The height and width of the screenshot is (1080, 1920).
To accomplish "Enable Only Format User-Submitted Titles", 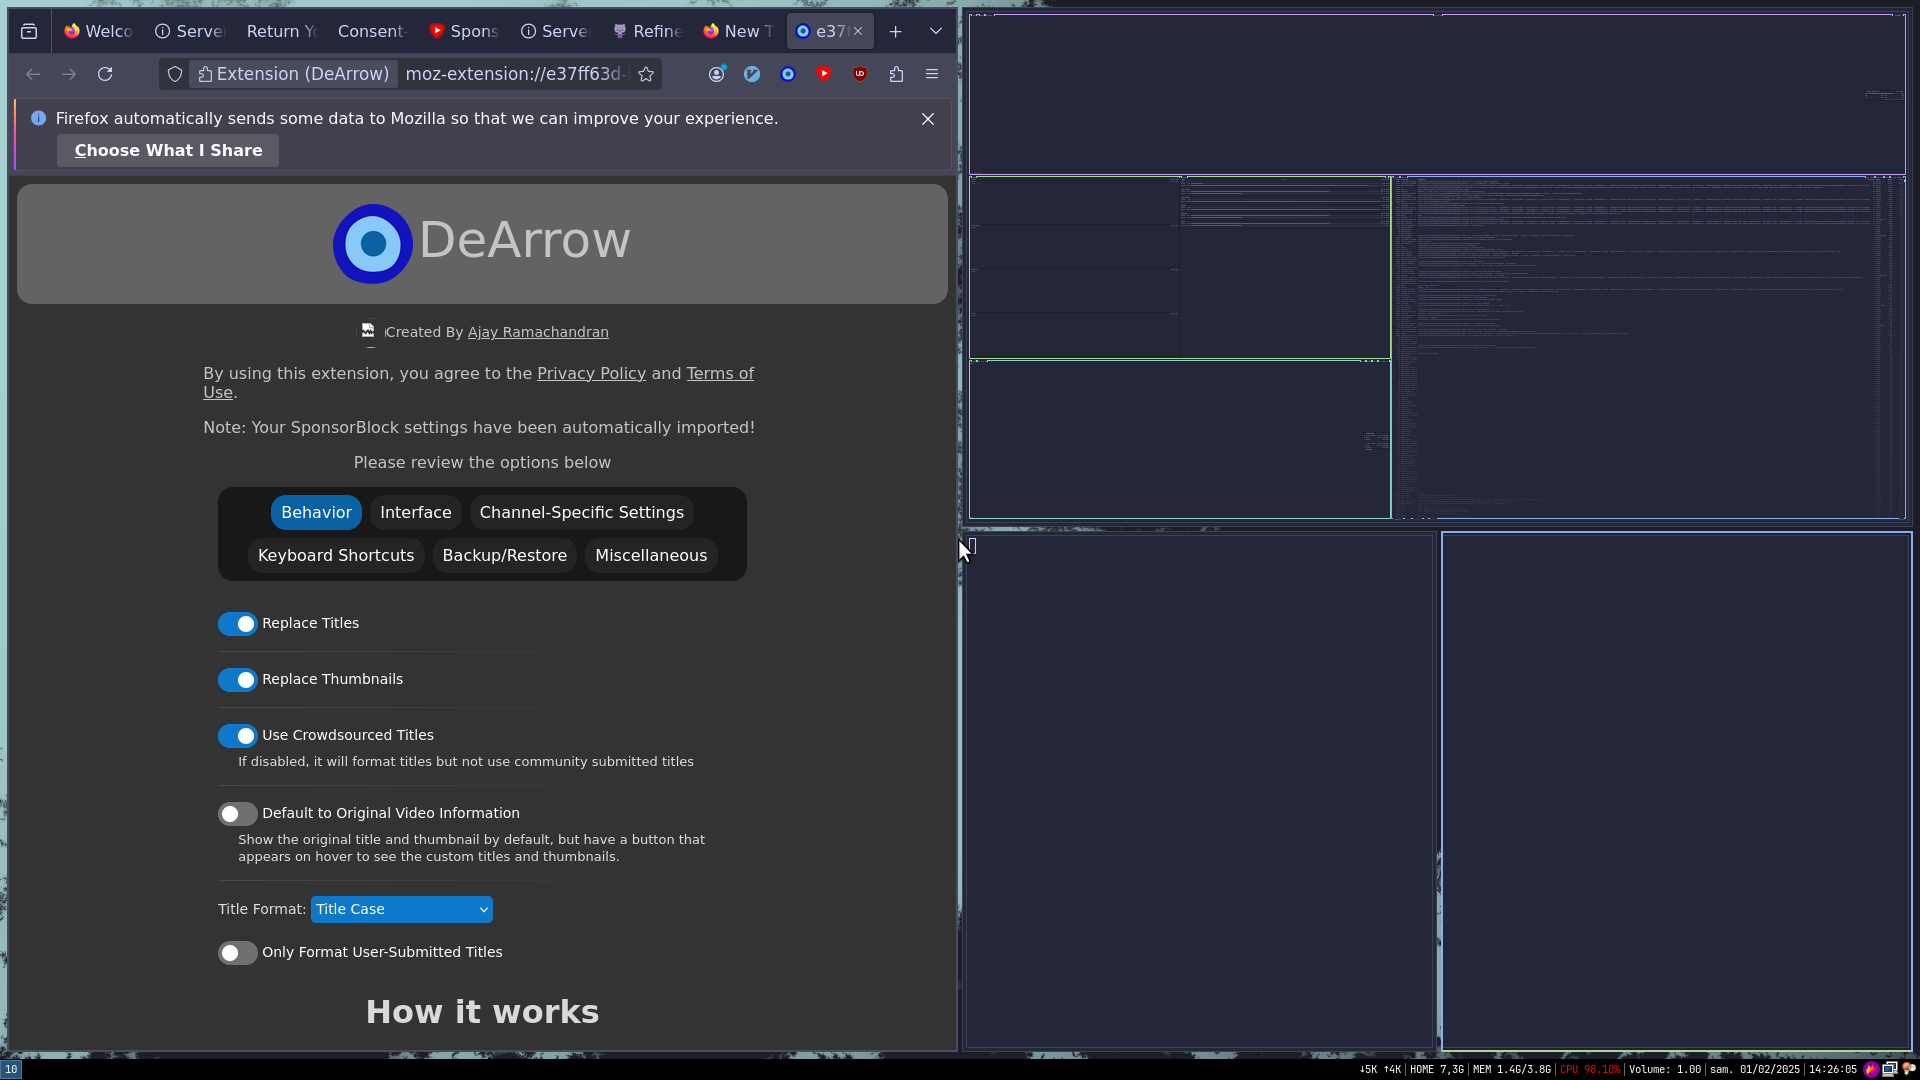I will (x=238, y=953).
